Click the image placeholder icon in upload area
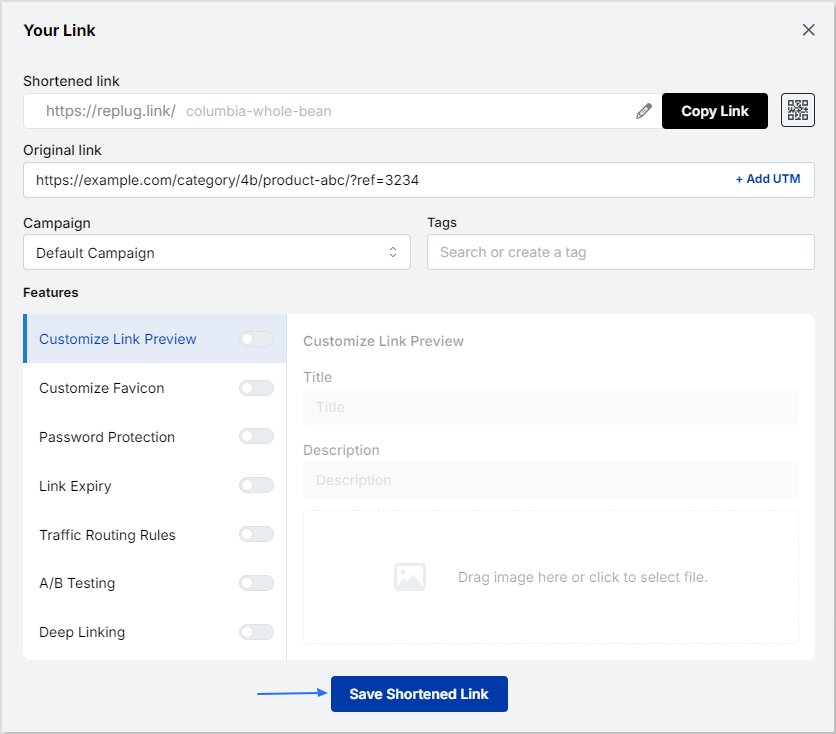Image resolution: width=836 pixels, height=734 pixels. point(409,577)
